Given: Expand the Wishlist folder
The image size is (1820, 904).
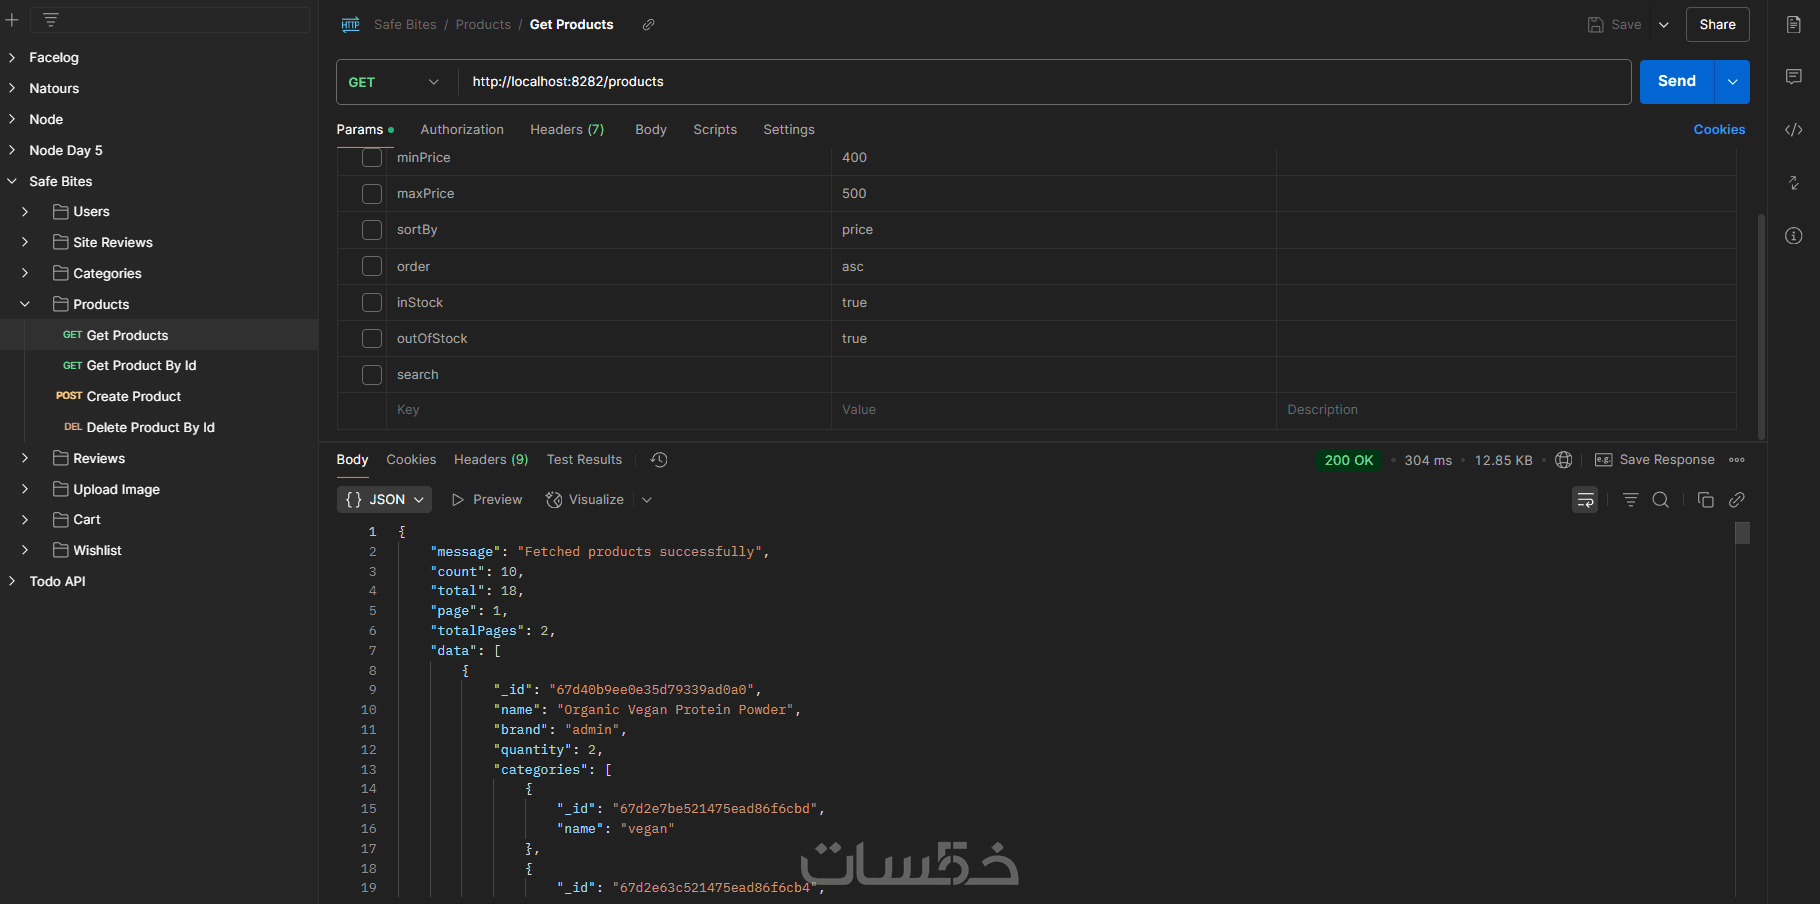Looking at the screenshot, I should pos(25,551).
